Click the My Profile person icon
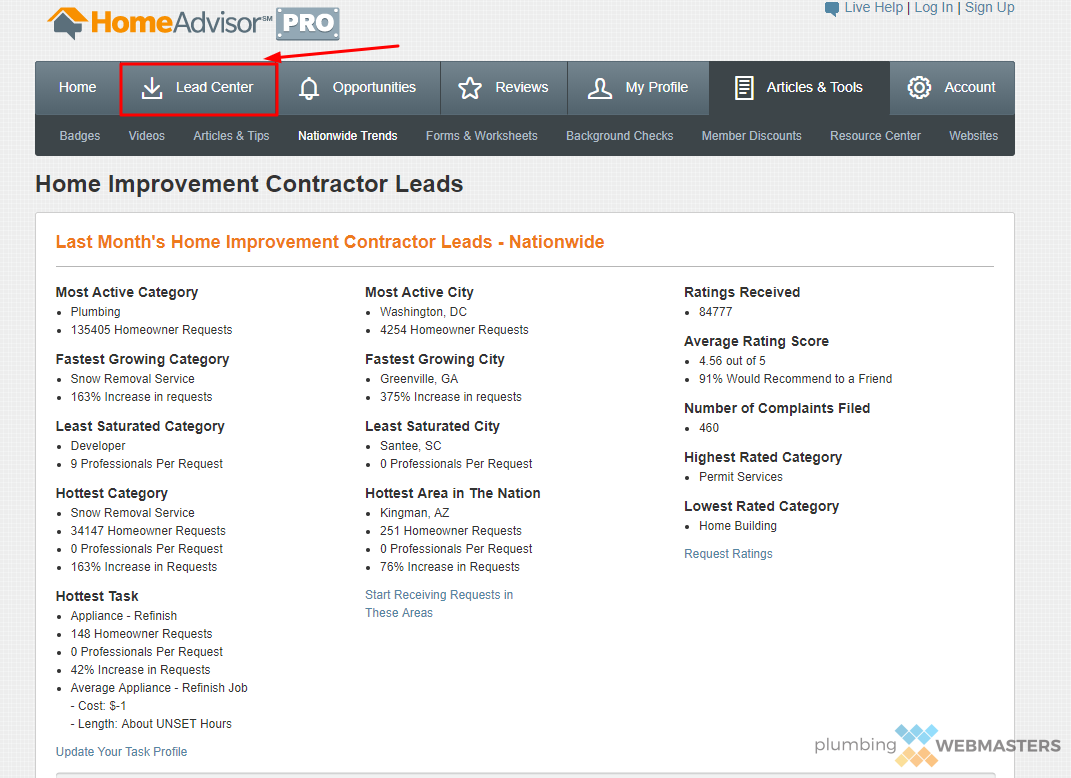Viewport: 1071px width, 778px height. pos(600,88)
